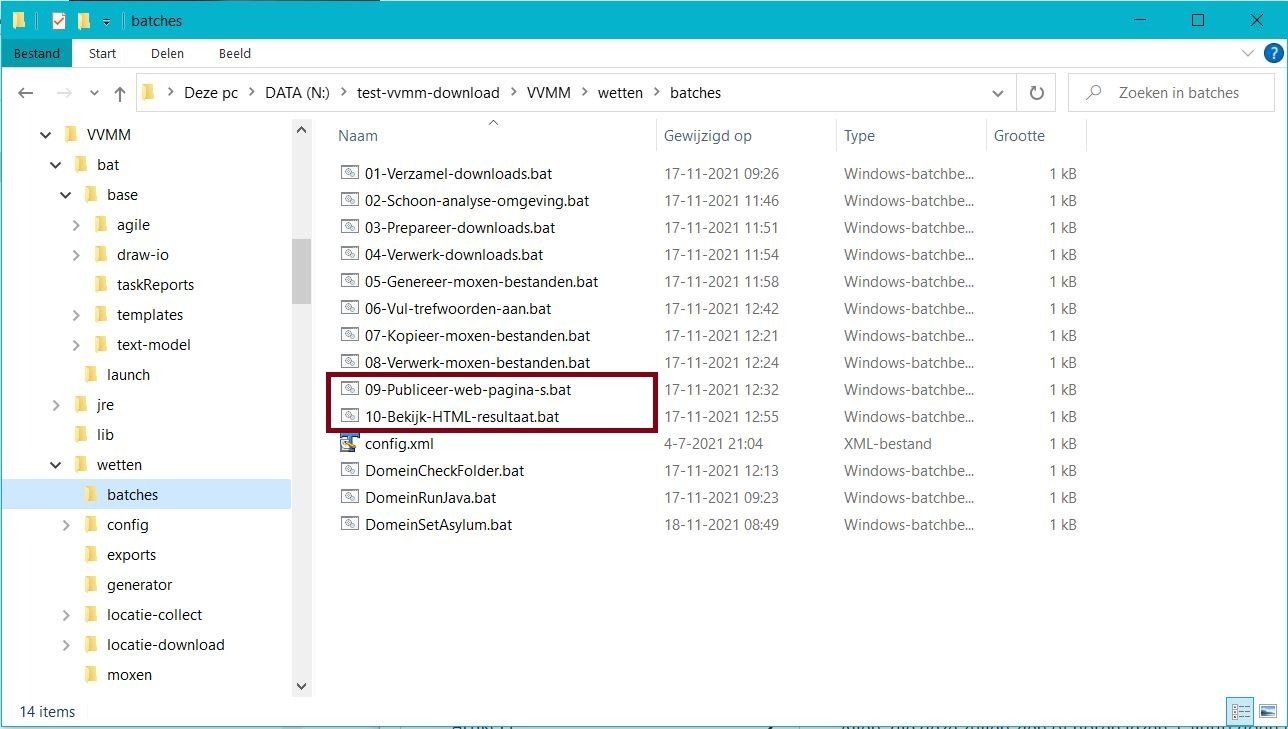Select 03-Prepareer-downloads.bat file icon

click(x=349, y=227)
